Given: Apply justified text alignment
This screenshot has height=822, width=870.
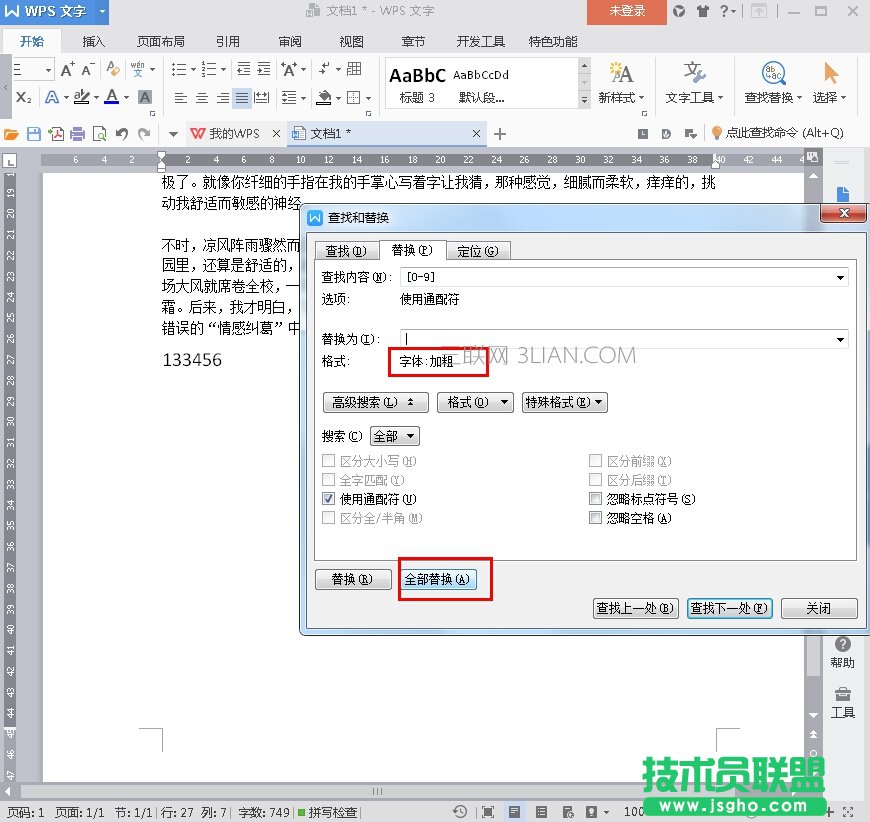Looking at the screenshot, I should (x=241, y=98).
